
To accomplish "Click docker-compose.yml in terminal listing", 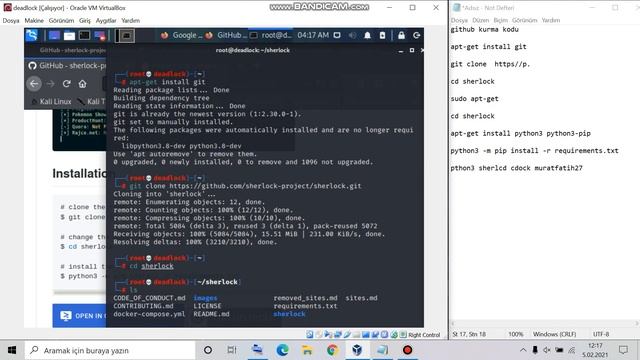I will (x=149, y=314).
